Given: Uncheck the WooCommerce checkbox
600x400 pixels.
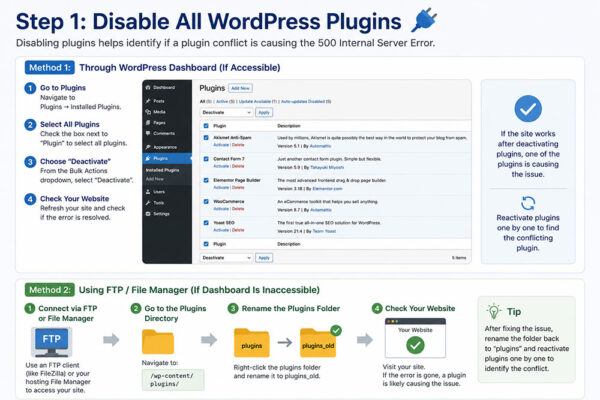Looking at the screenshot, I should [x=206, y=201].
